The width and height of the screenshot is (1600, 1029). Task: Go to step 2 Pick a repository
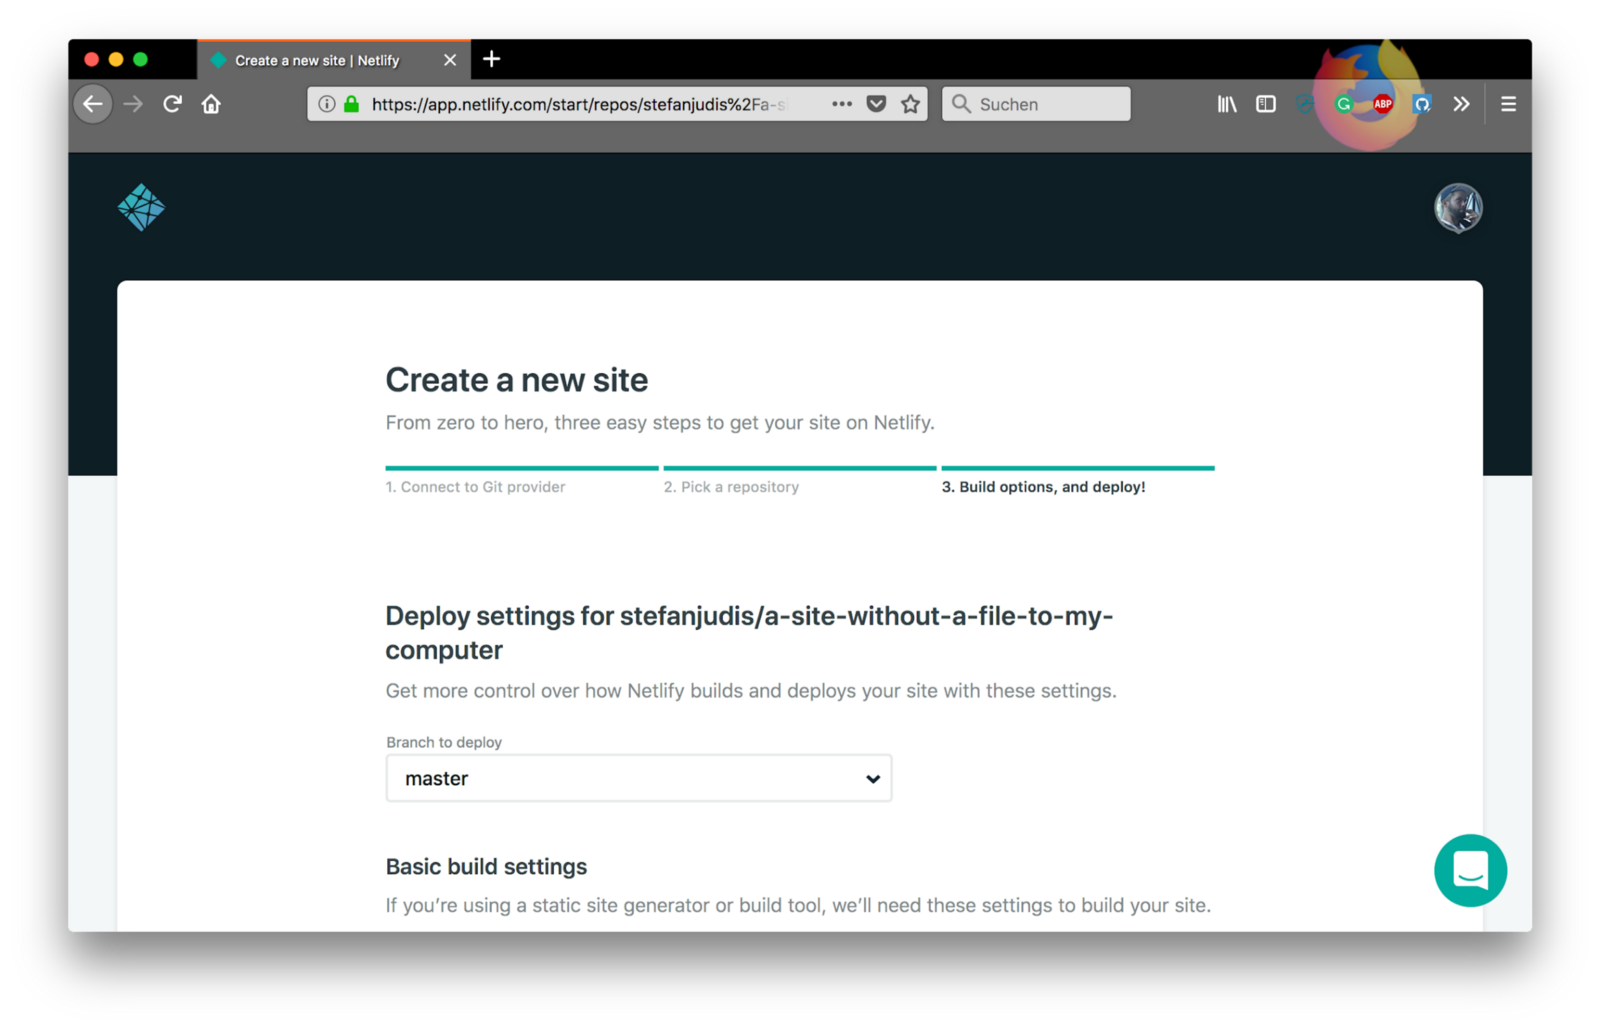[x=731, y=487]
